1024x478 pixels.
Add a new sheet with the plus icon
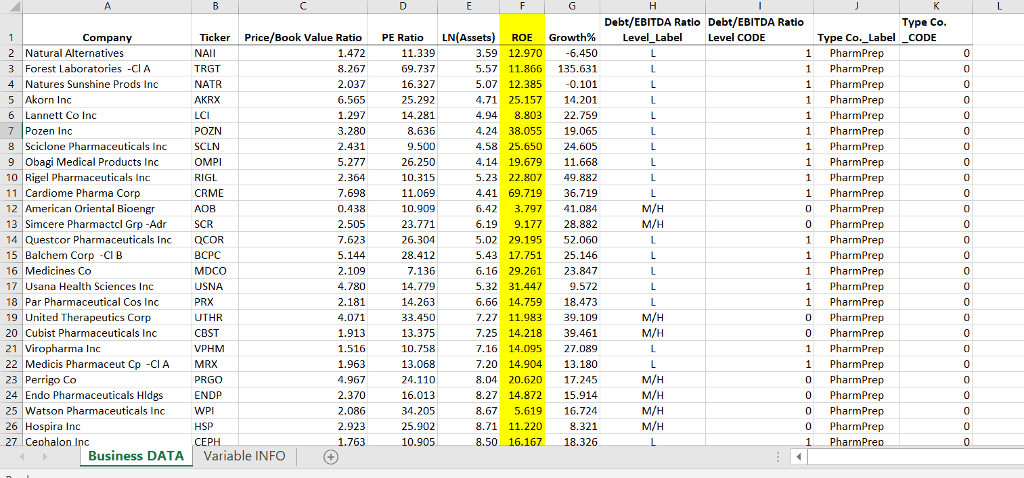click(331, 457)
